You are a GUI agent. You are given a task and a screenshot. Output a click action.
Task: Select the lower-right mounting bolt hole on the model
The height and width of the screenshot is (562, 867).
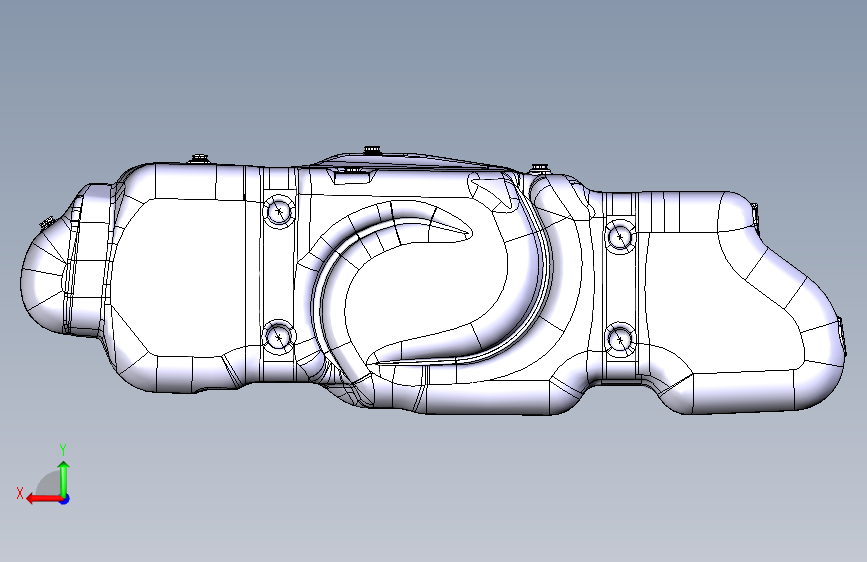click(x=620, y=339)
